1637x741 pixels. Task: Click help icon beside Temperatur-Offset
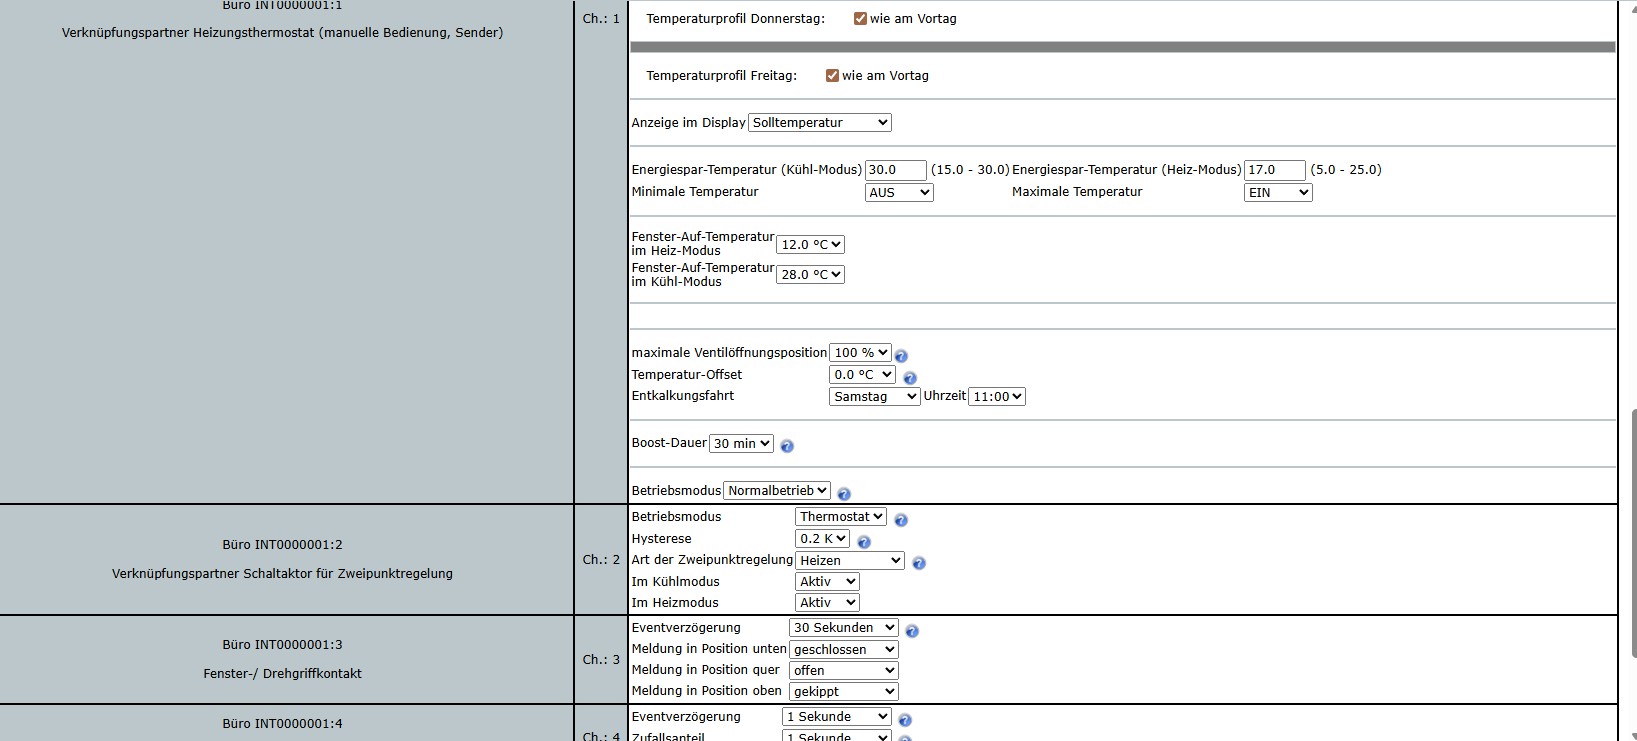click(910, 378)
